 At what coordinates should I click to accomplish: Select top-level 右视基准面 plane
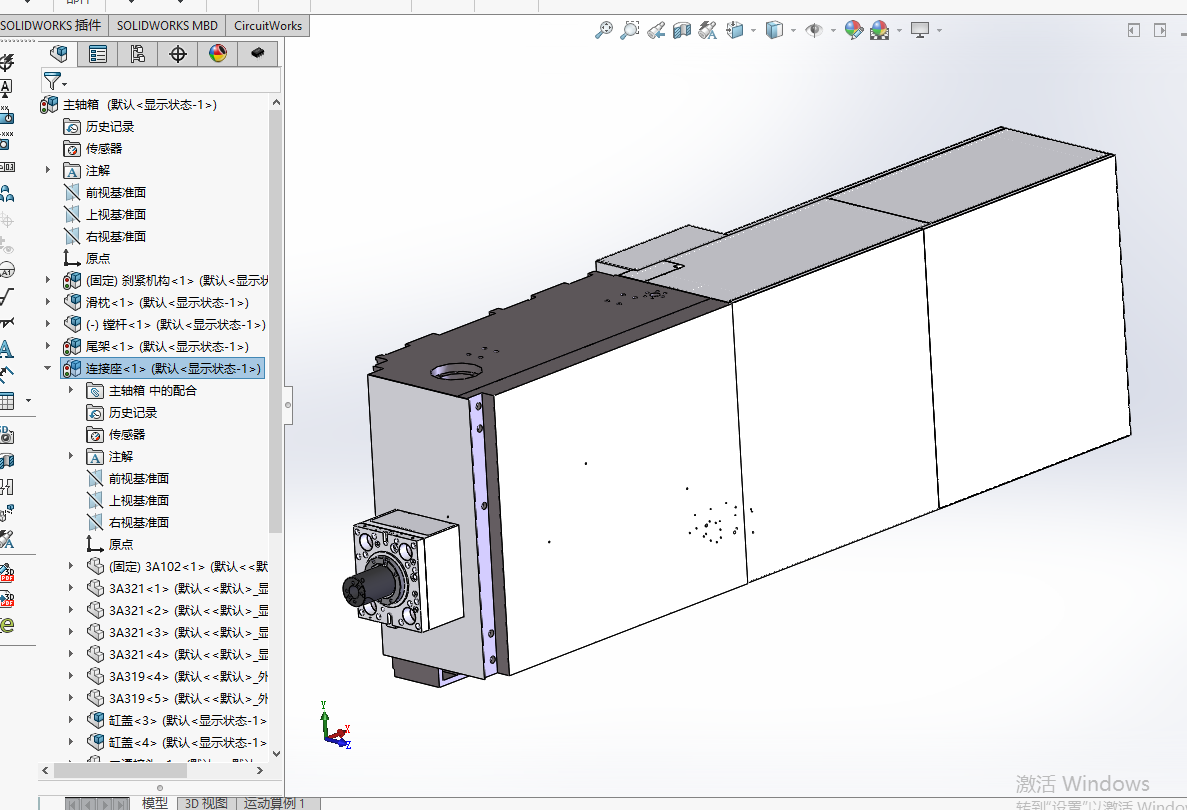pyautogui.click(x=105, y=236)
